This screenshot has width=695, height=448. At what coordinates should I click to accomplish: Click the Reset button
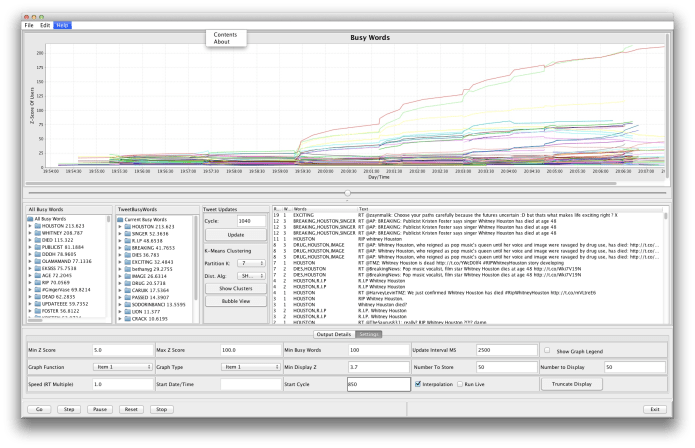click(x=131, y=409)
